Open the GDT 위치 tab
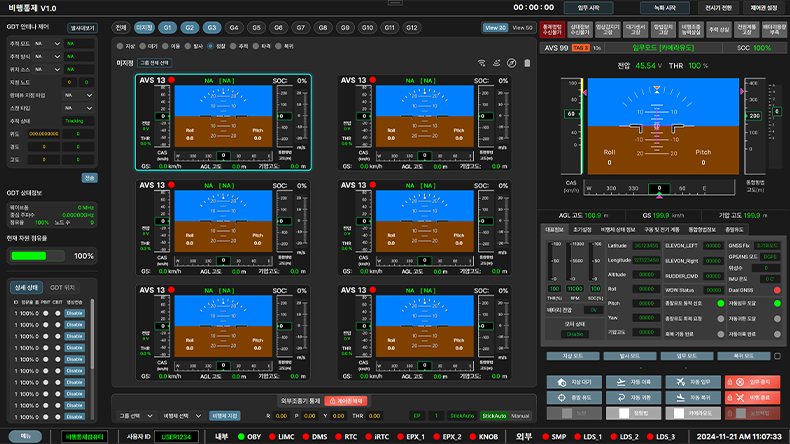This screenshot has width=790, height=444. pyautogui.click(x=62, y=287)
